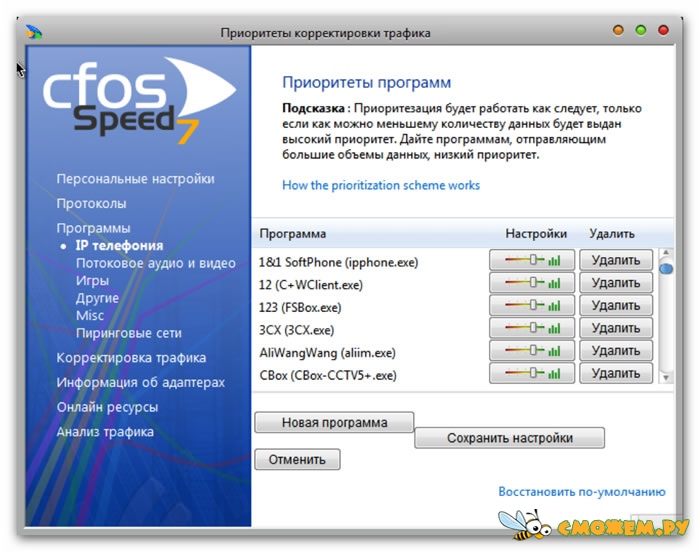Screen dimensions: 700x552
Task: Delete the CBox (CBox-CCTV5+.exe) entry
Action: pos(616,373)
